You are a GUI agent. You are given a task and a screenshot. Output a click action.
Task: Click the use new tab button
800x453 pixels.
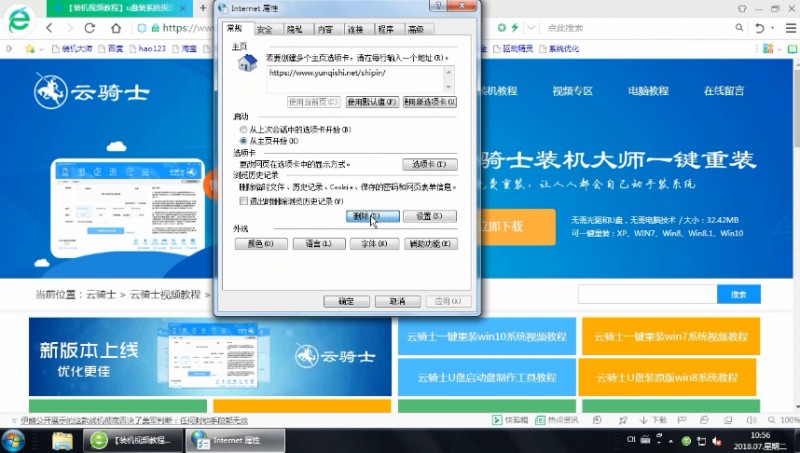430,102
